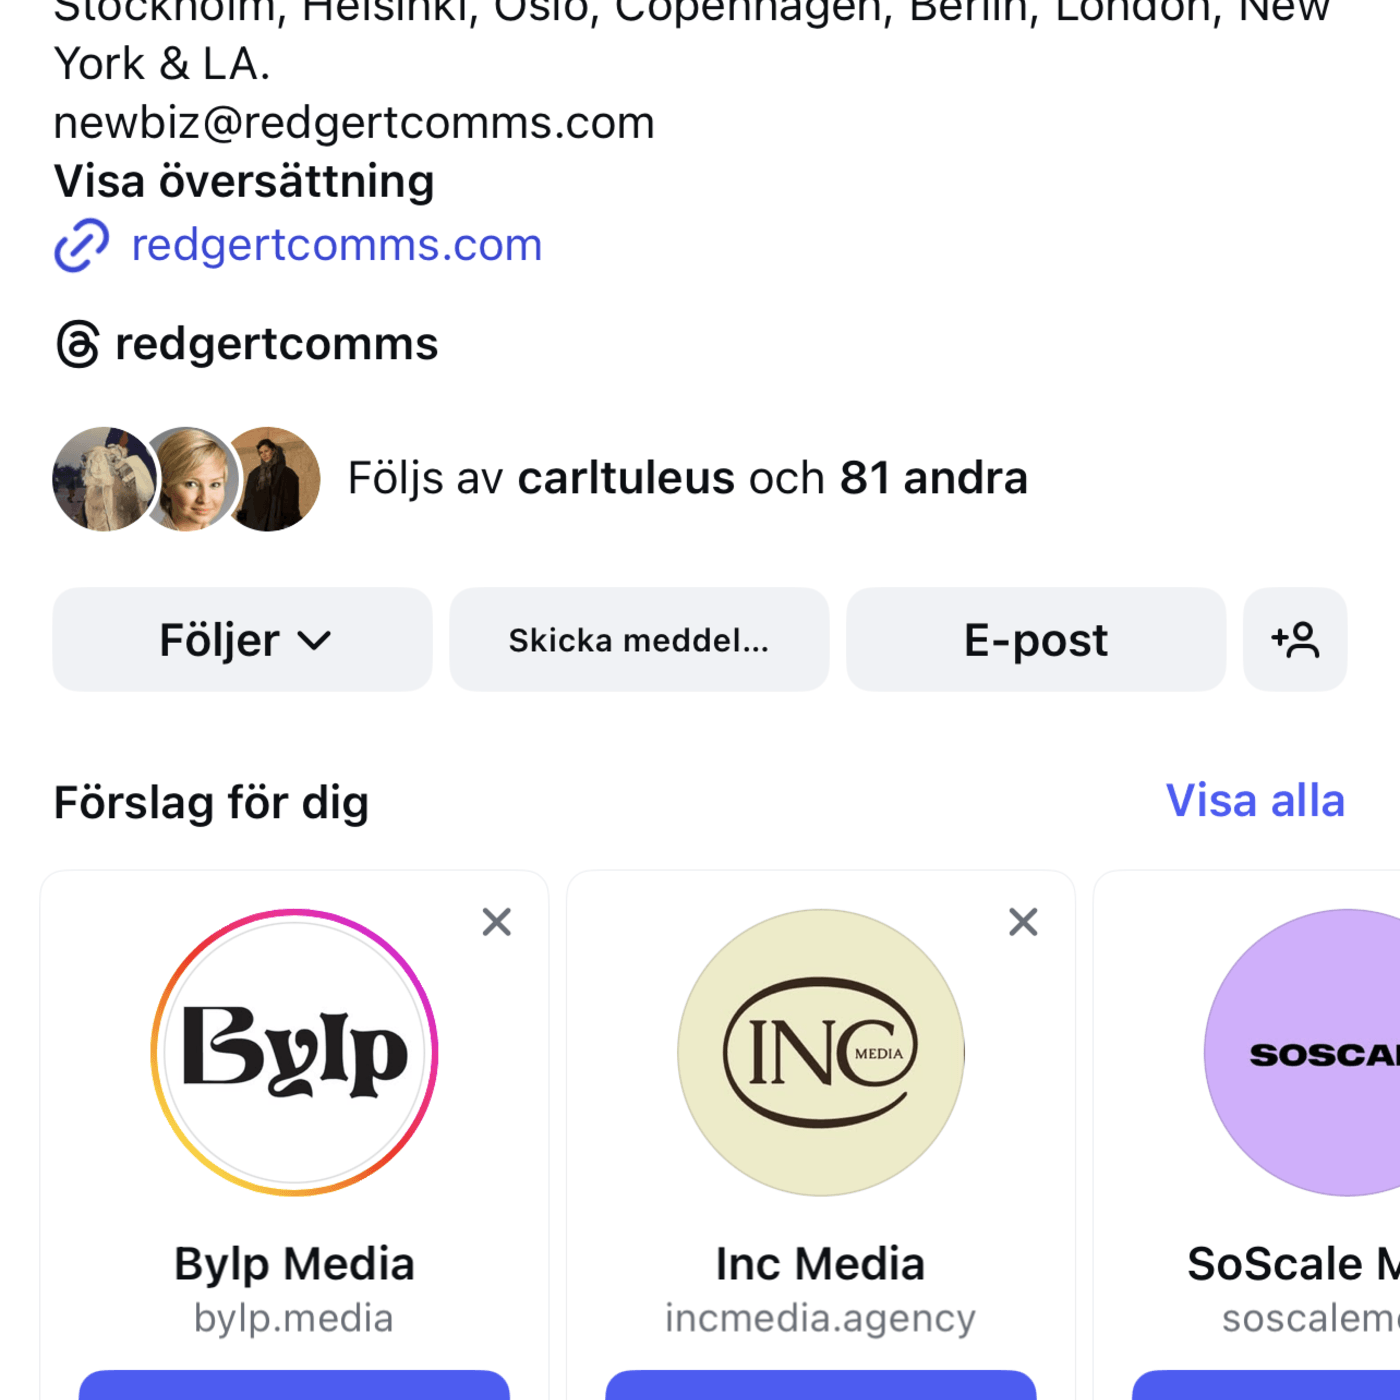Click the Bylp Media follow button

[x=294, y=1386]
